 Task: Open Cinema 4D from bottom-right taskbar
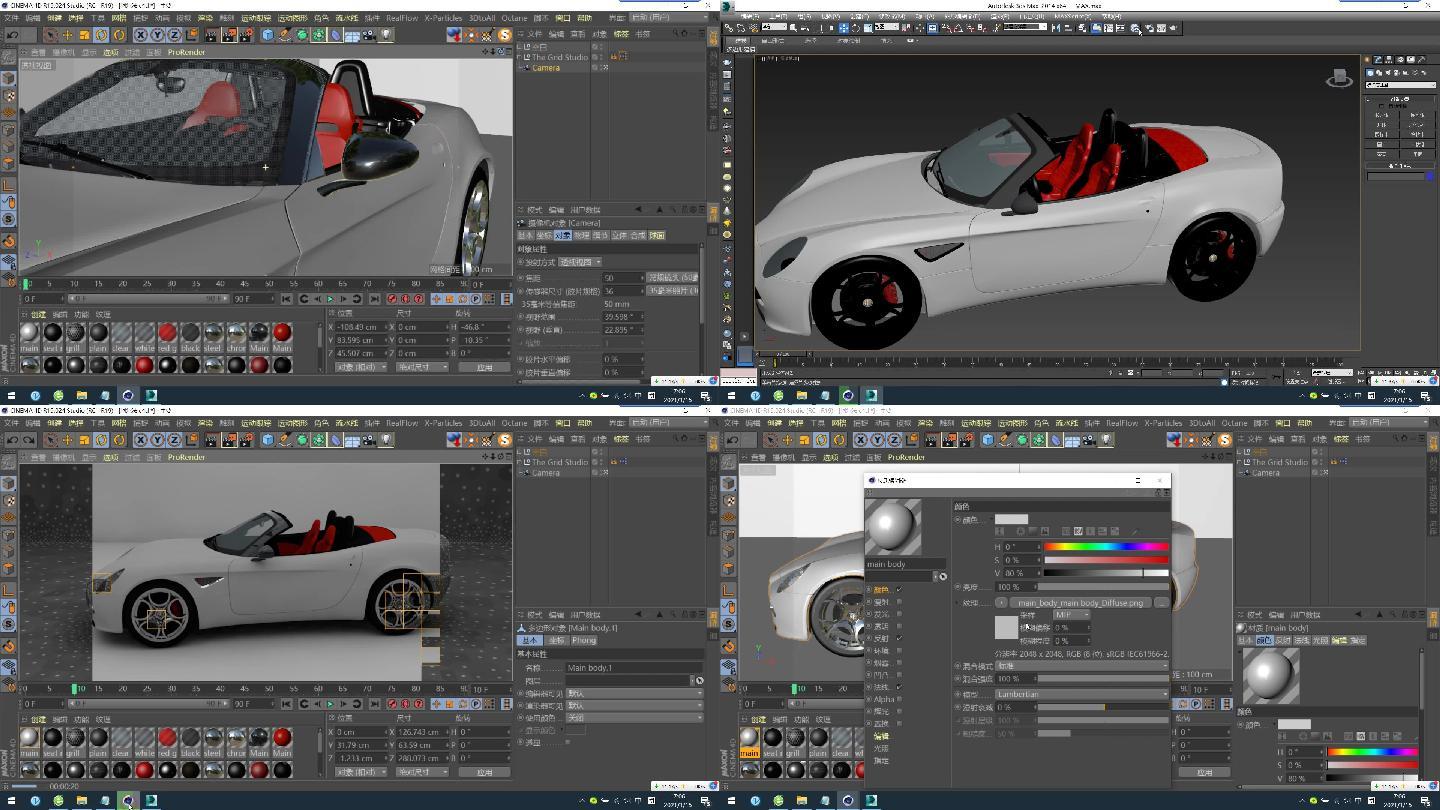(848, 801)
